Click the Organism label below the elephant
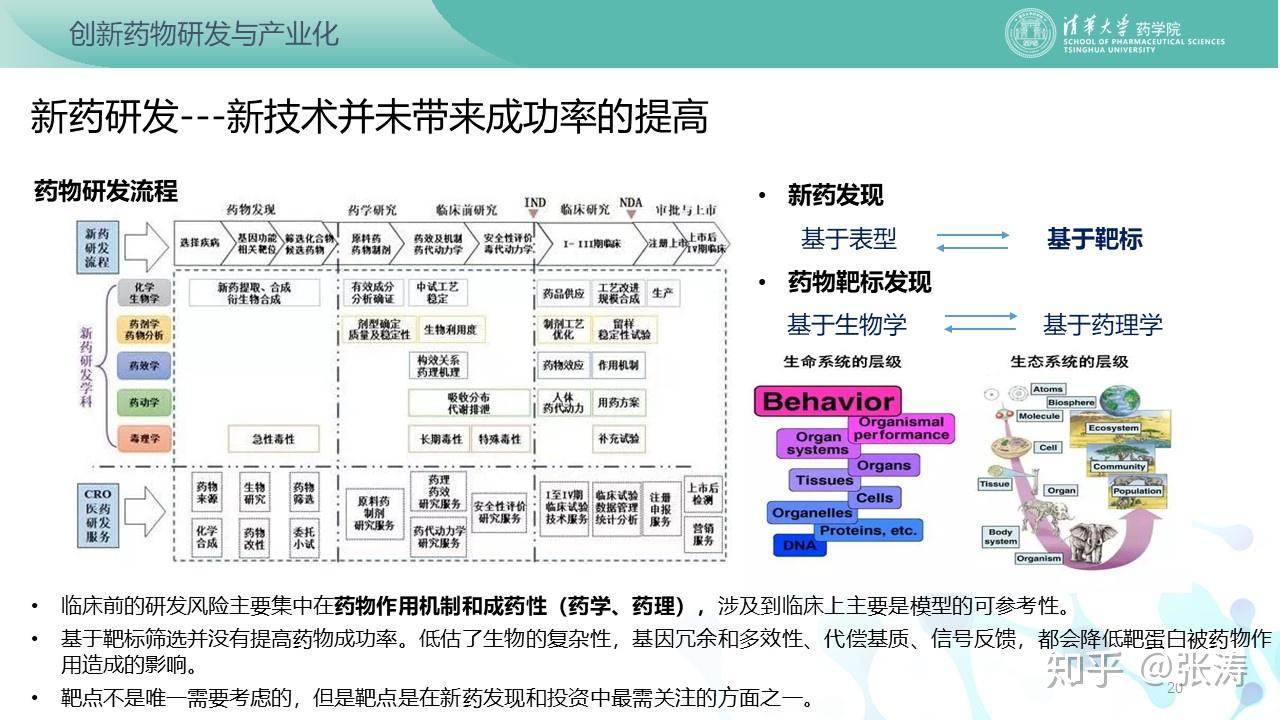1280x720 pixels. pos(1038,559)
